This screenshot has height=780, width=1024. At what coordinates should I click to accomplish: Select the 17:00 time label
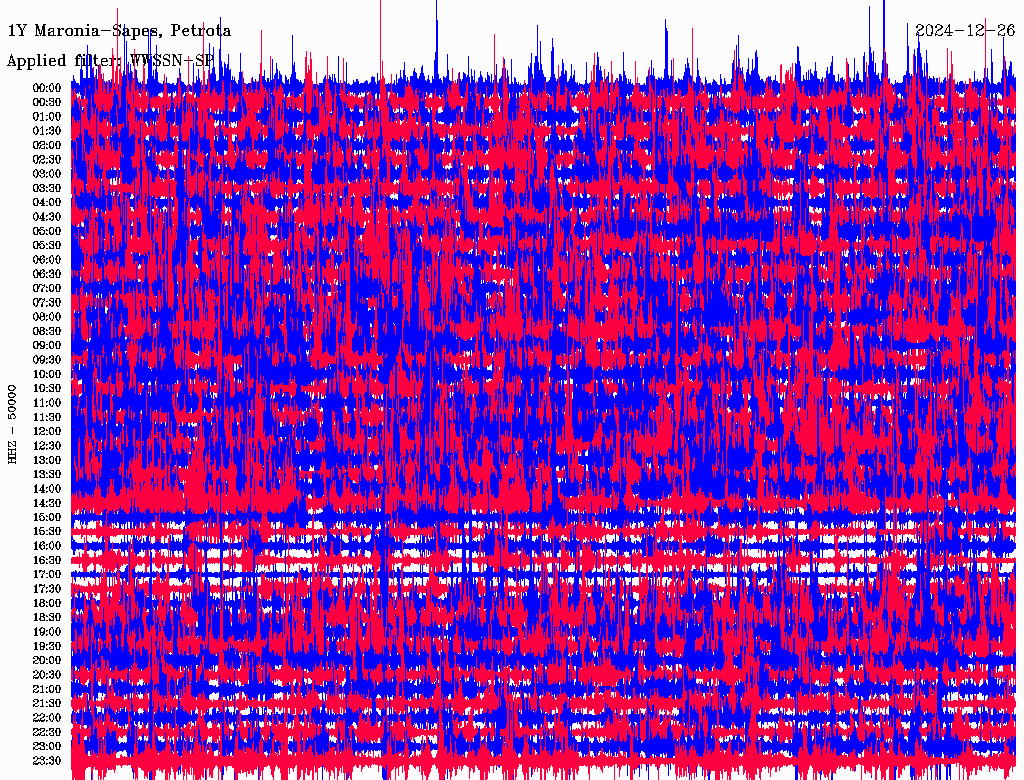pyautogui.click(x=47, y=575)
